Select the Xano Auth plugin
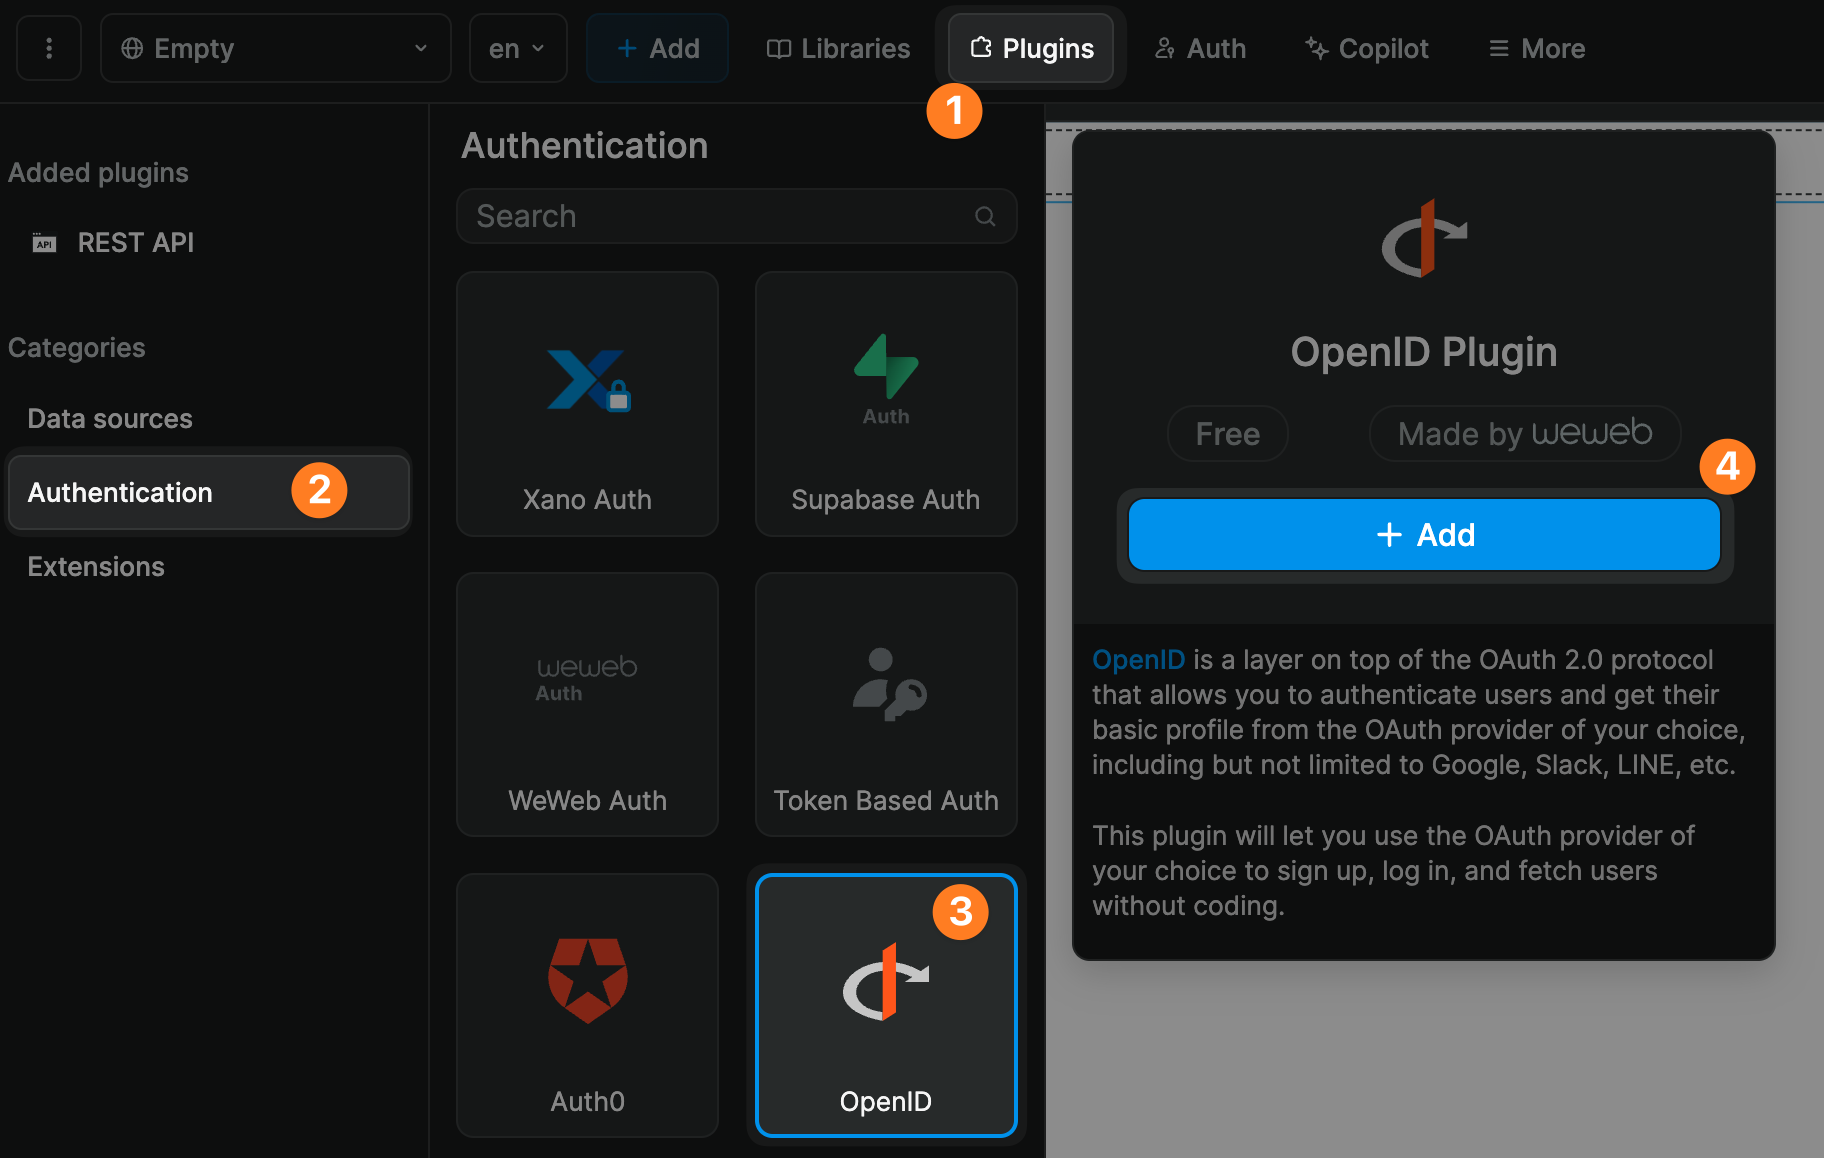The height and width of the screenshot is (1158, 1824). (x=587, y=404)
